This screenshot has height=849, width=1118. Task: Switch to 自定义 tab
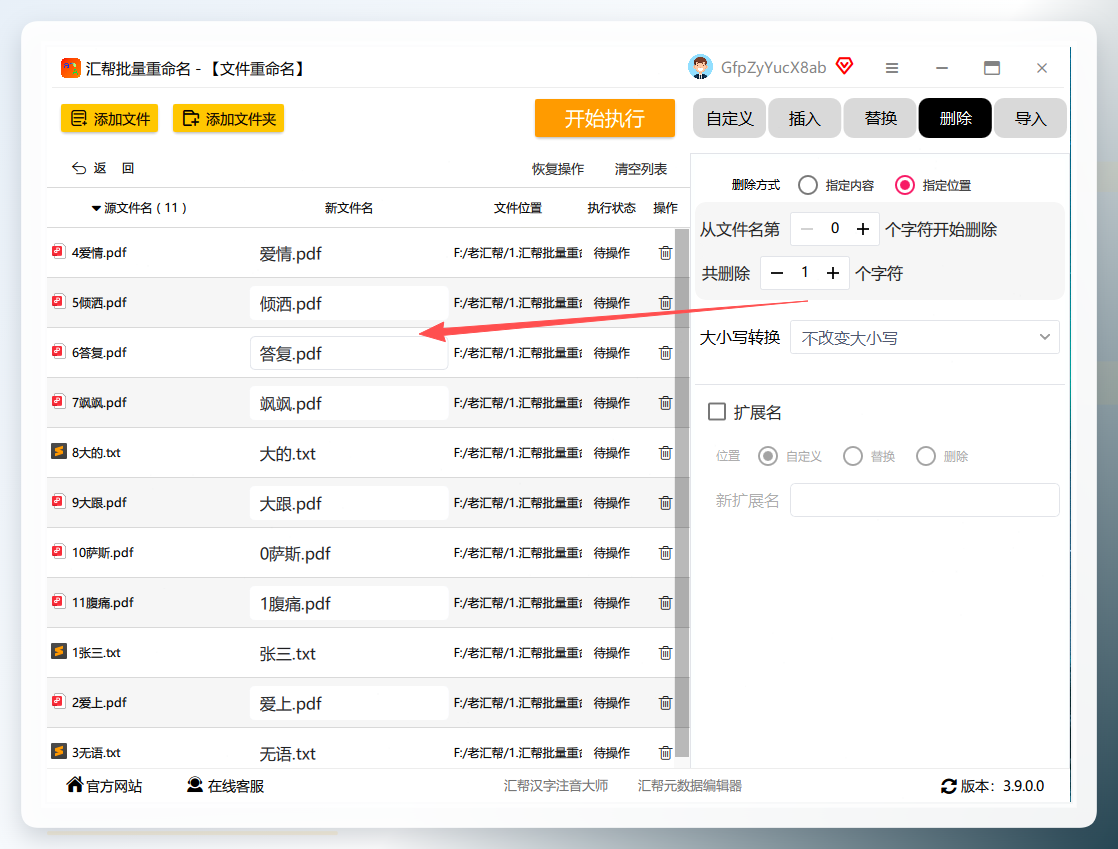click(x=729, y=118)
